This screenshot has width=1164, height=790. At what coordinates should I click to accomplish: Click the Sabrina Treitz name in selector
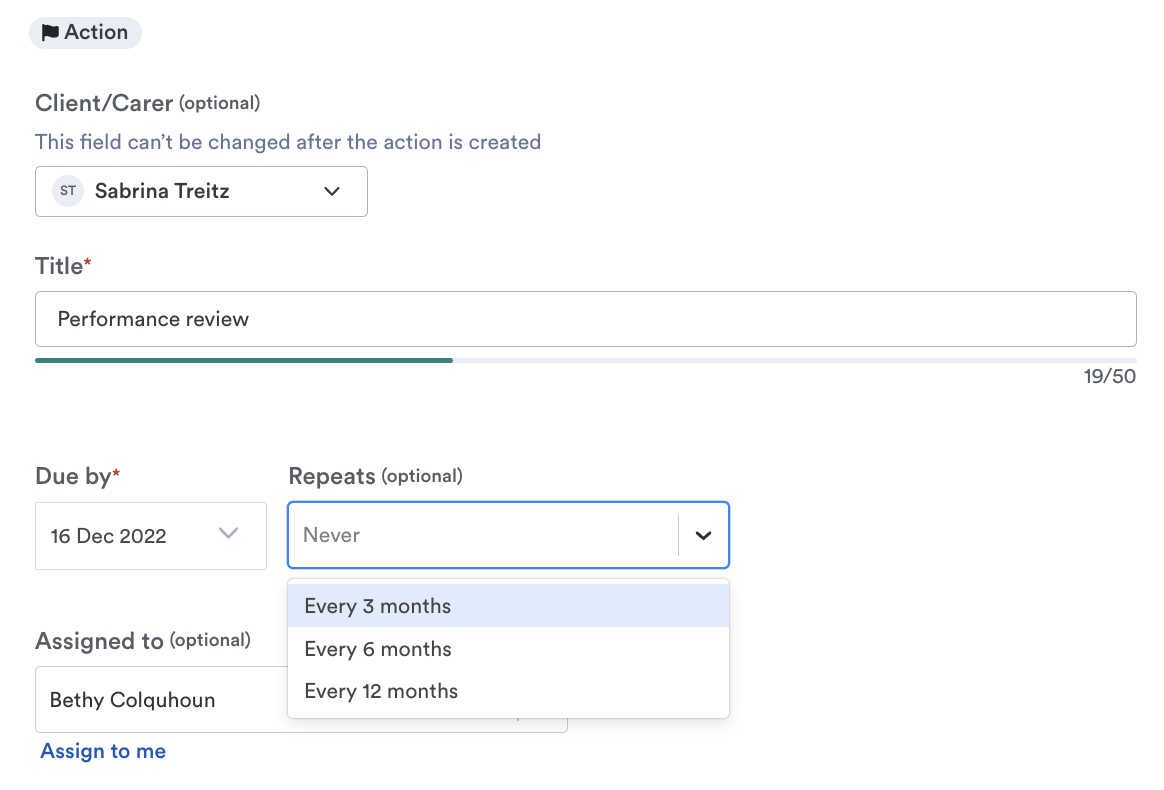162,191
